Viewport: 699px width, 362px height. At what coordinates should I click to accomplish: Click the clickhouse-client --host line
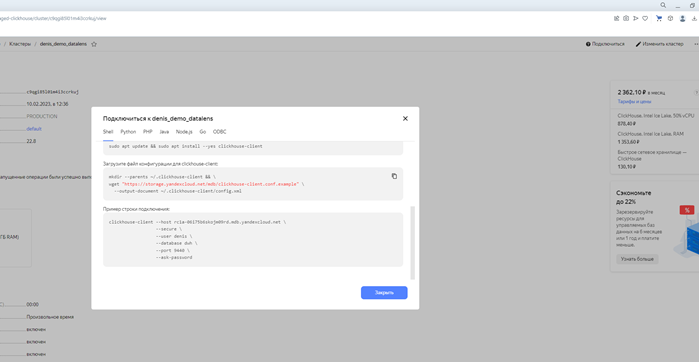[197, 222]
